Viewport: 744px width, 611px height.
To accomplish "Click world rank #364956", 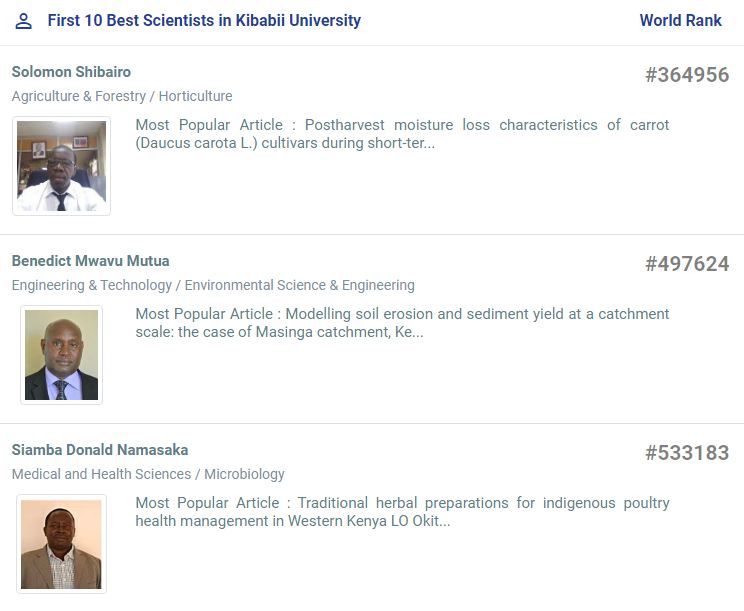I will pyautogui.click(x=687, y=75).
